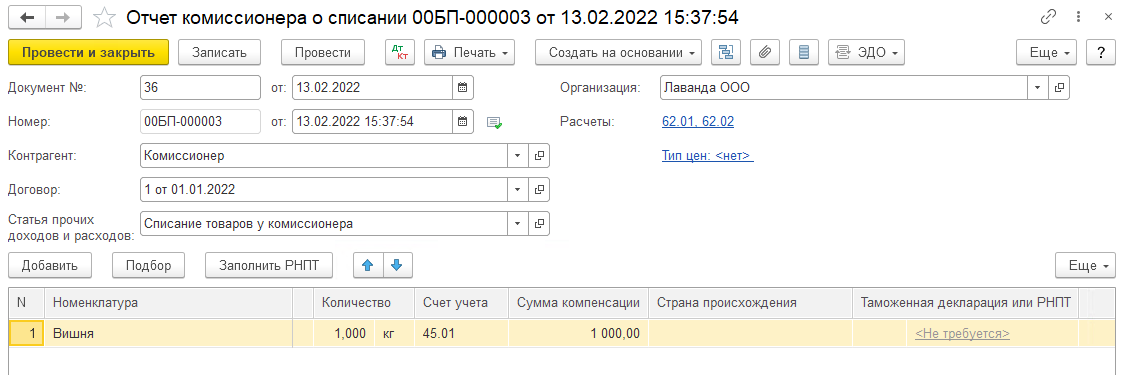The height and width of the screenshot is (375, 1123).
Task: Select compensation amount 1 000,00
Action: click(x=579, y=333)
